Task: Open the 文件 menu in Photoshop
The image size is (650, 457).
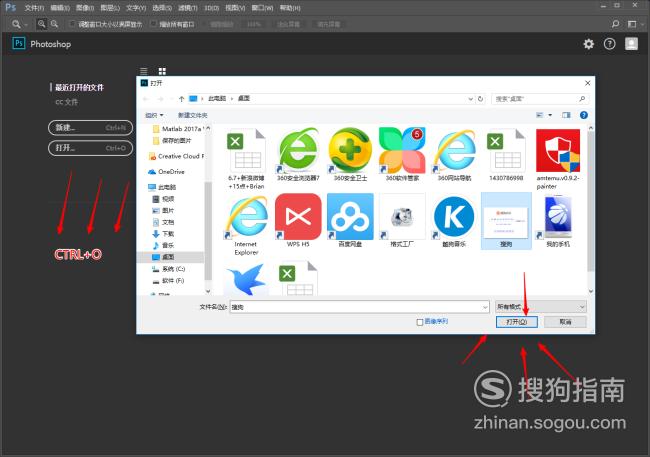Action: [34, 8]
